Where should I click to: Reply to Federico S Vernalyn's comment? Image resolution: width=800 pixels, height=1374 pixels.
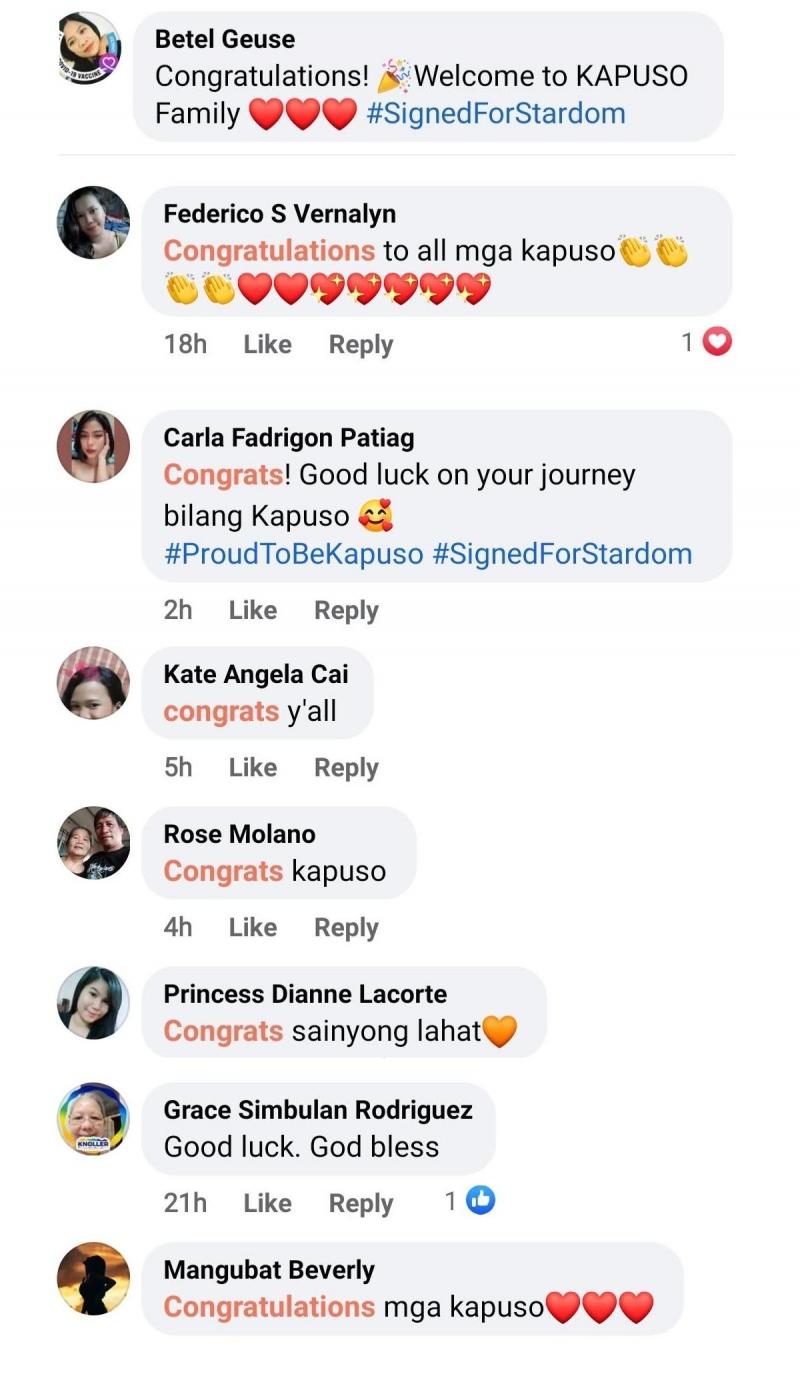coord(361,344)
